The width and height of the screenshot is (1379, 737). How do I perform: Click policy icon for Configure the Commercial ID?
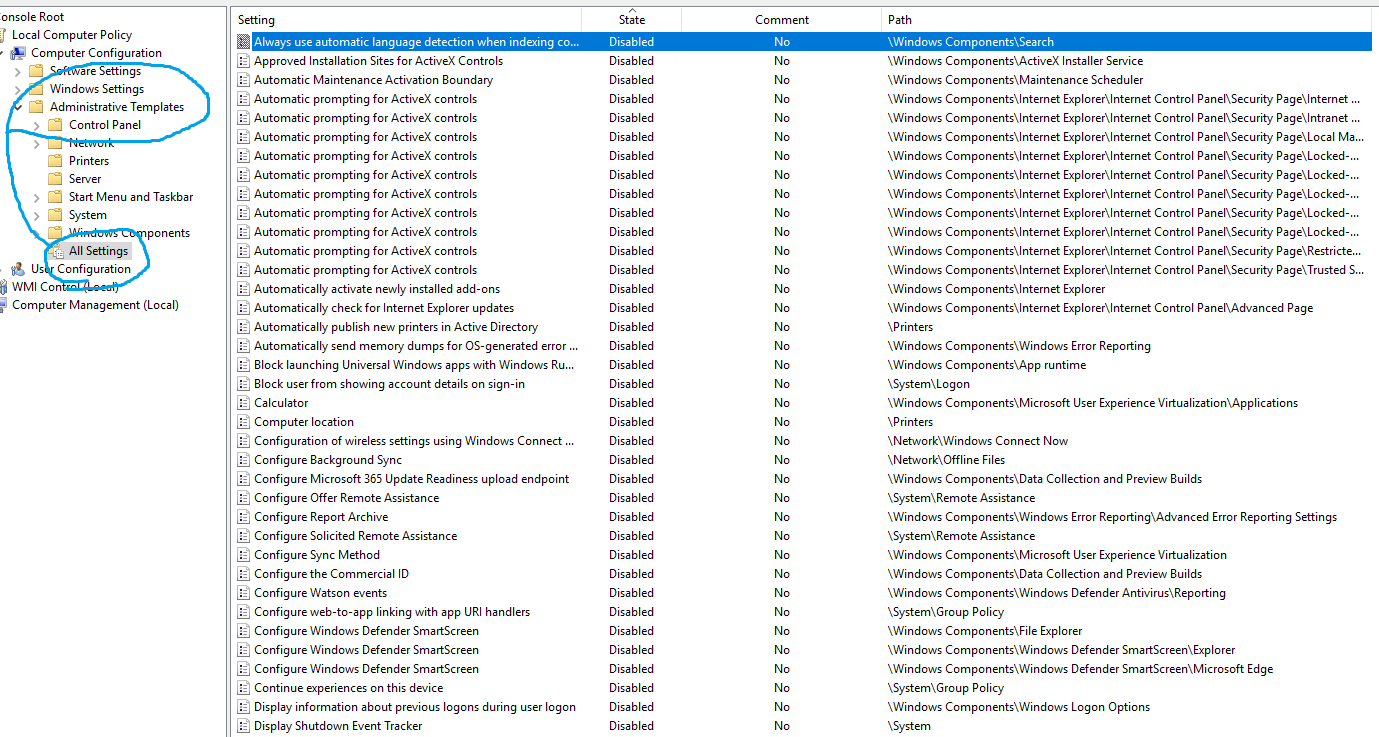pos(244,574)
